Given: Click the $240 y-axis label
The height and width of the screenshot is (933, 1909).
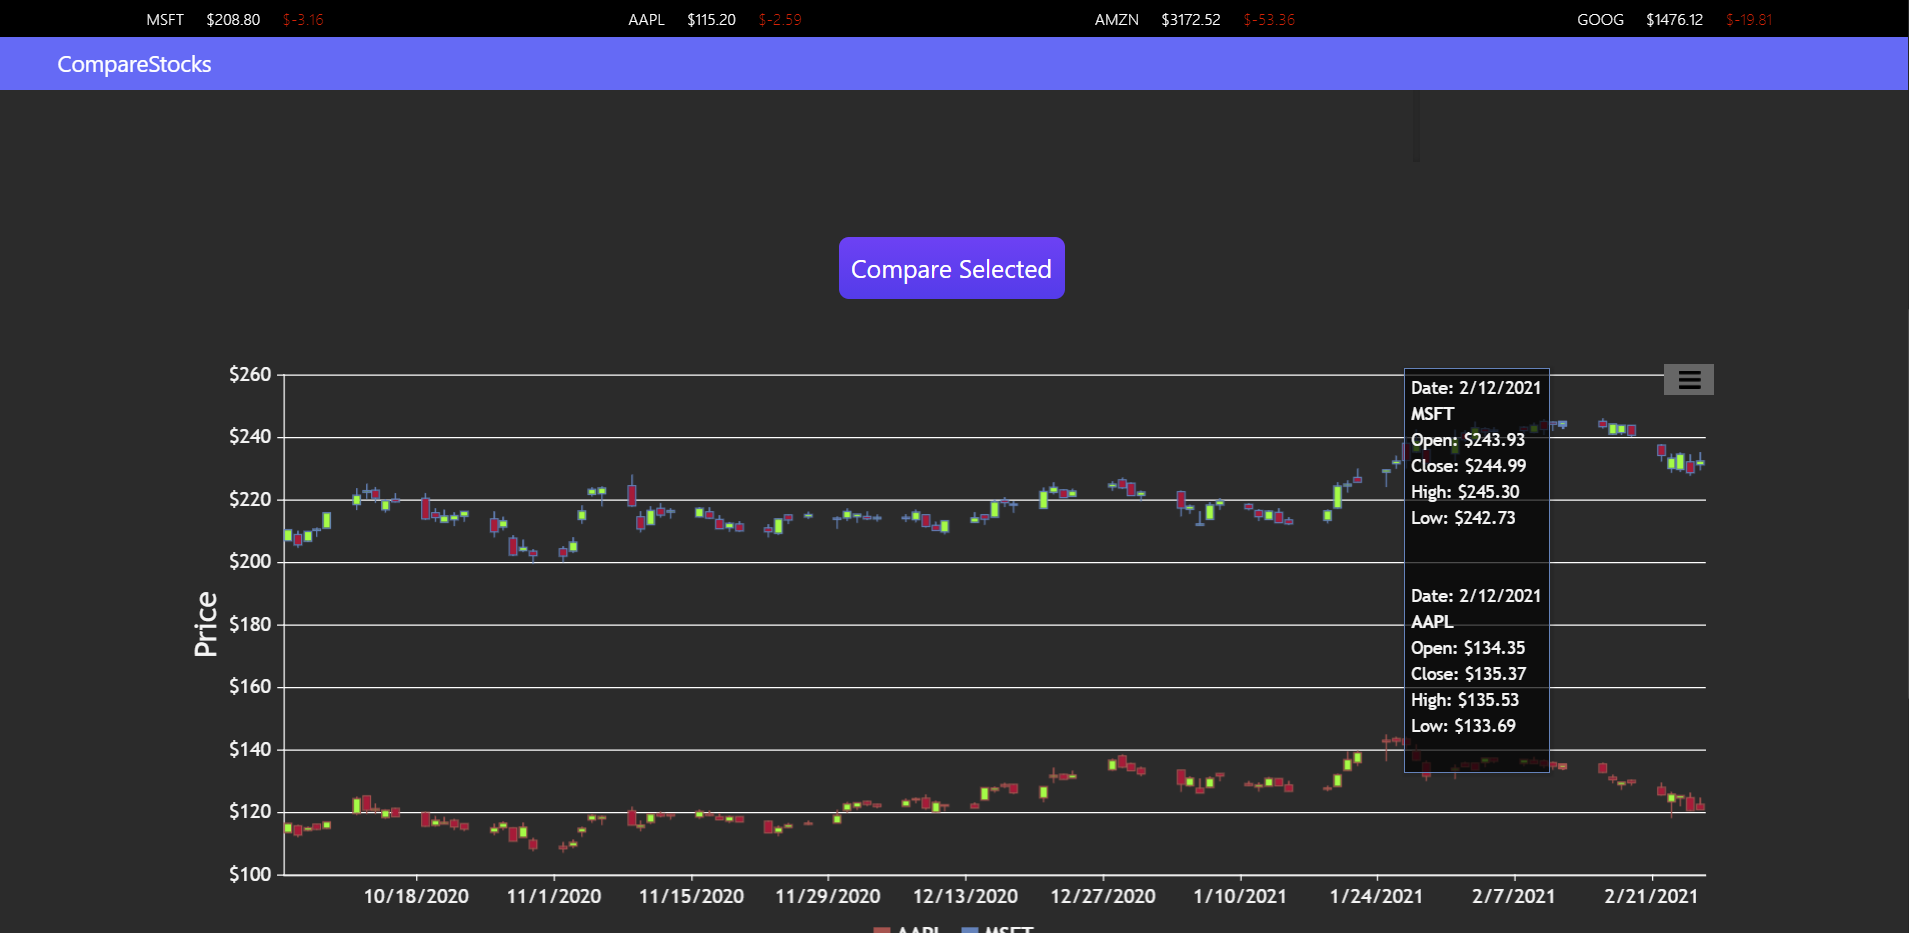Looking at the screenshot, I should pos(250,436).
